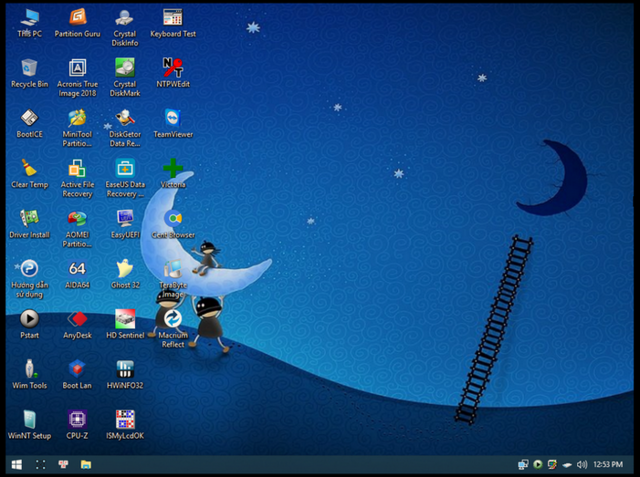Launch MiniTool Partition shortcut

coord(77,128)
